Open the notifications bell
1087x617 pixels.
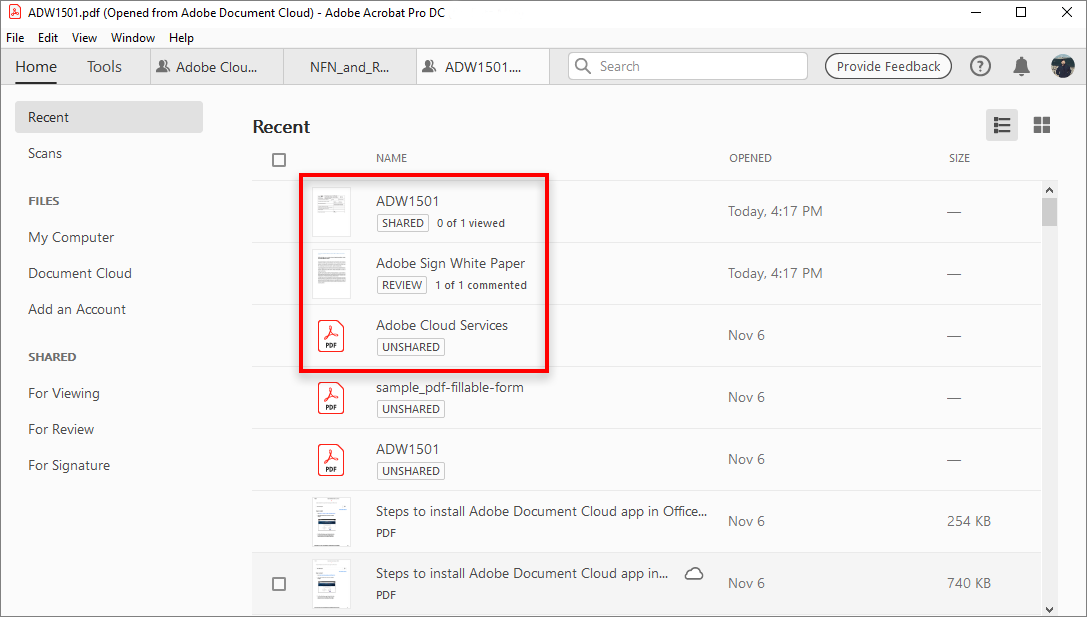pos(1021,66)
